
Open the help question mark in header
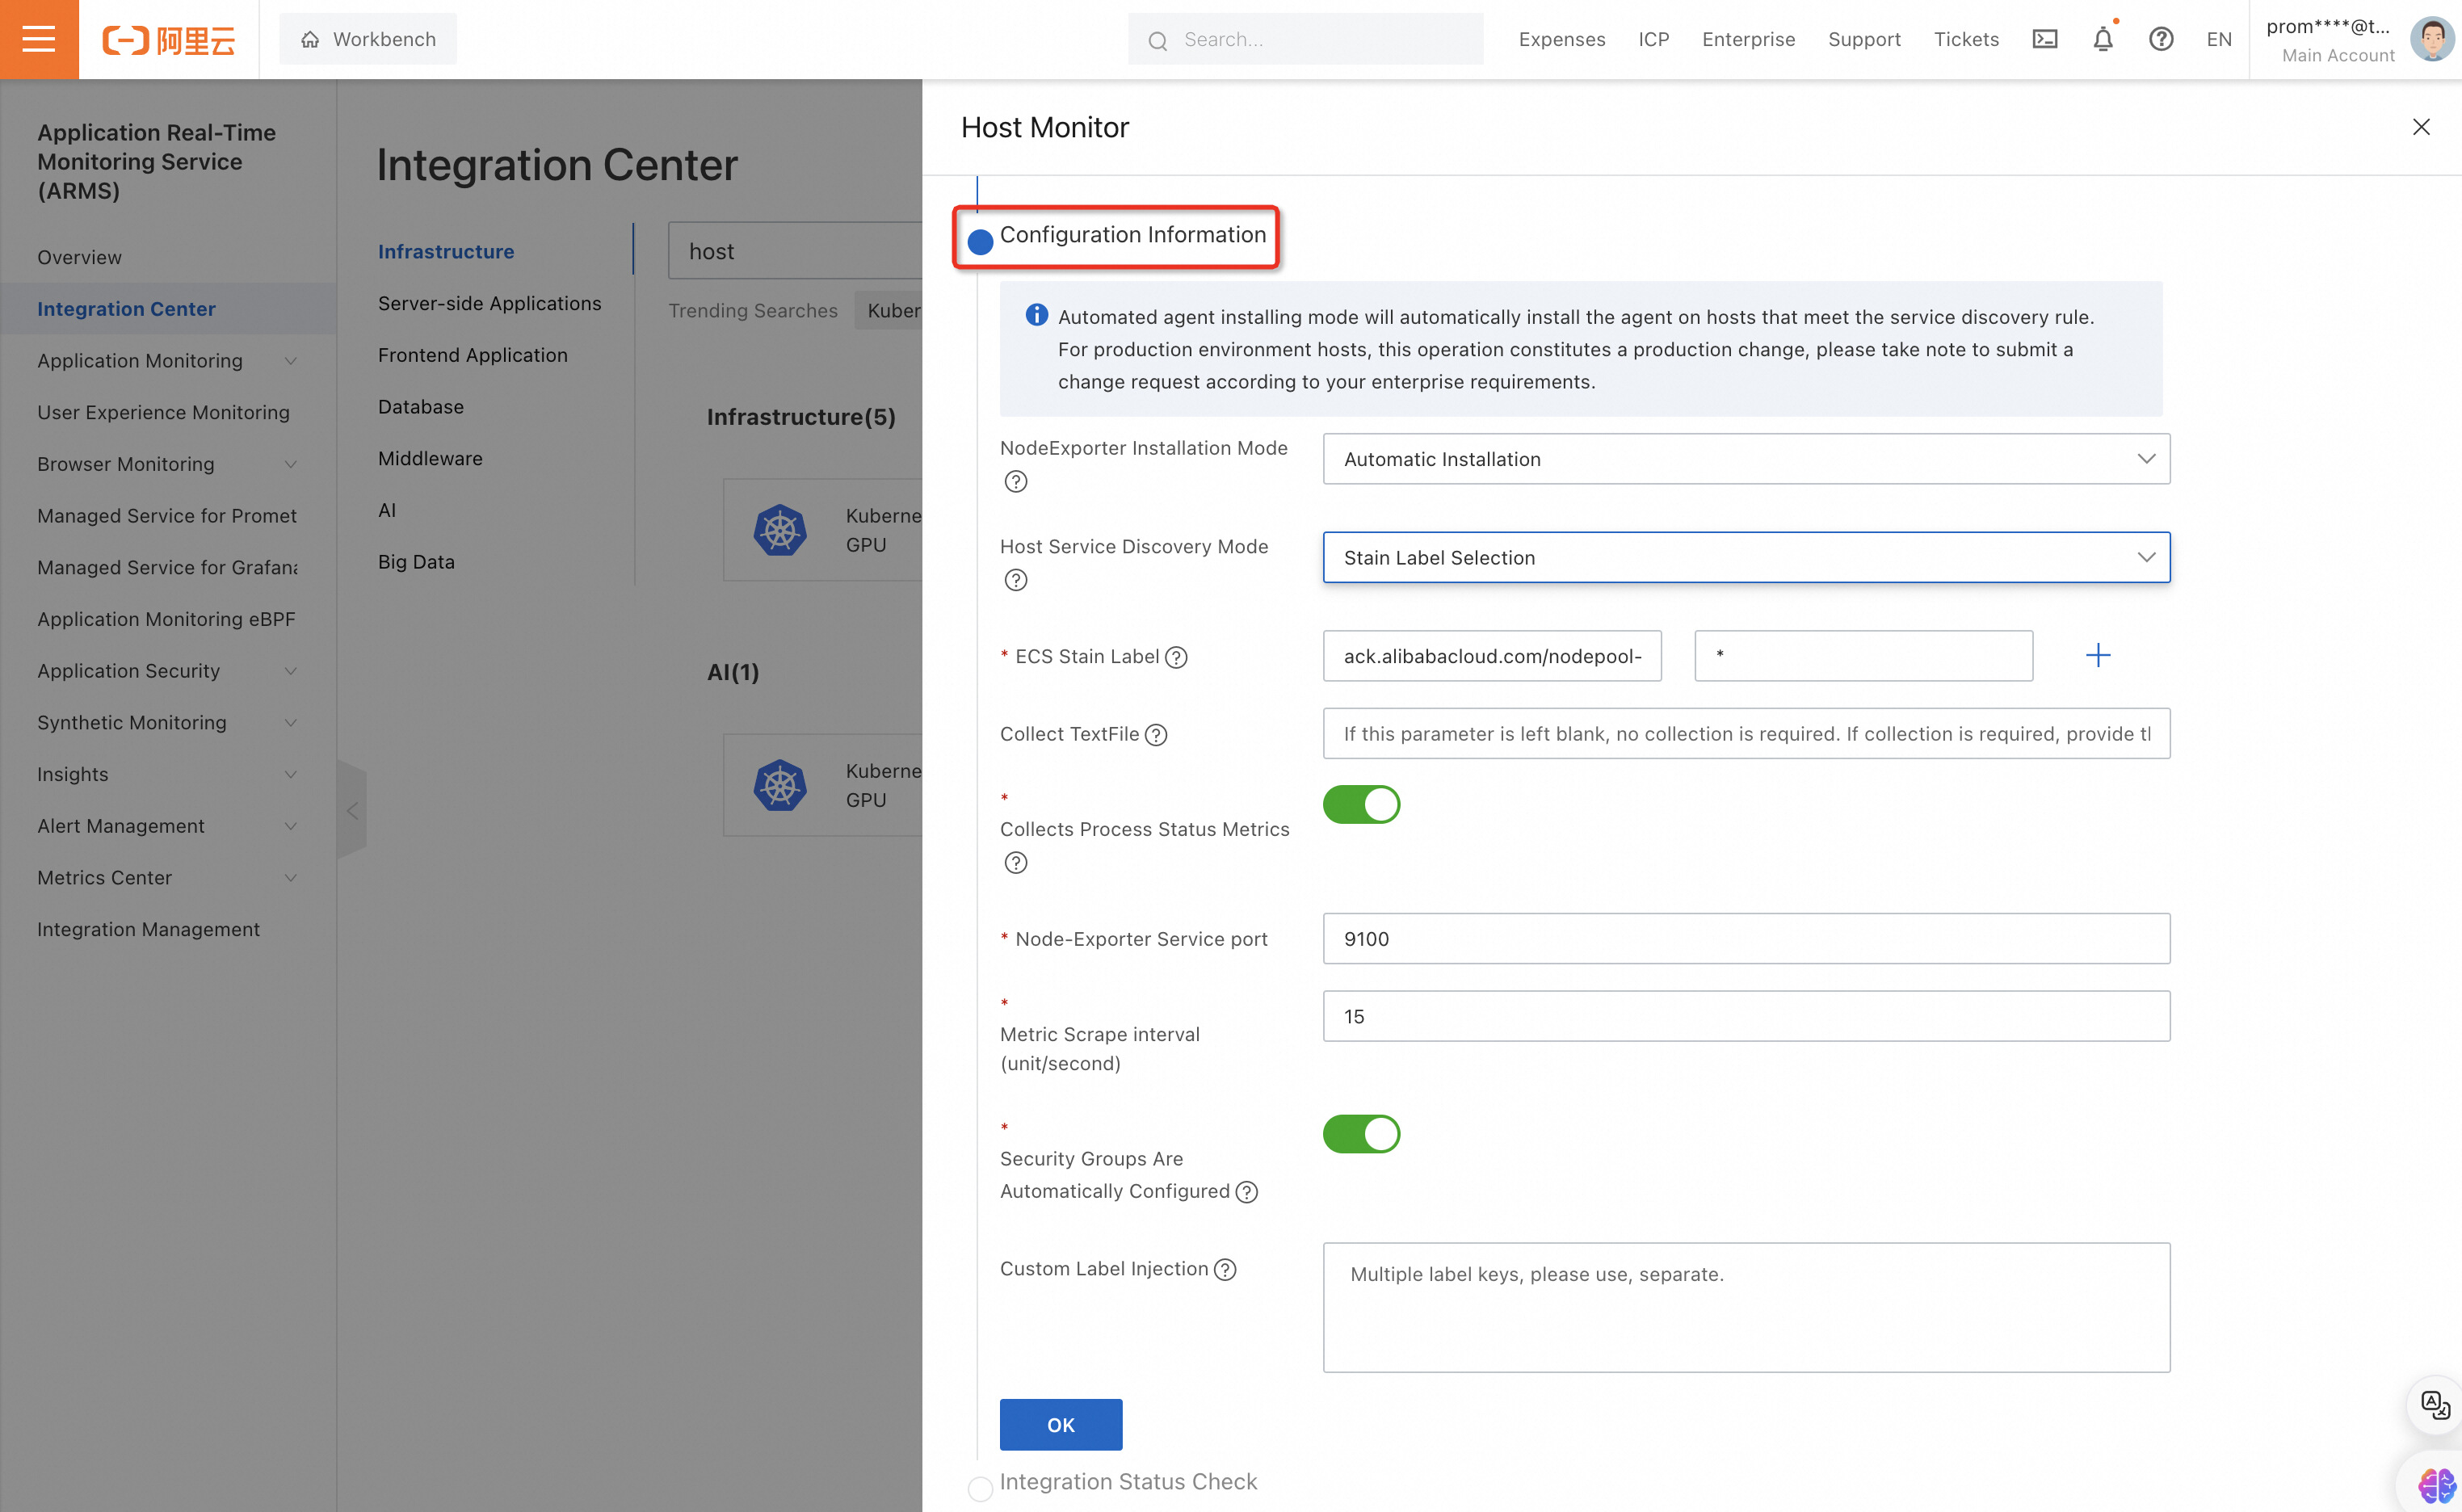[x=2161, y=39]
